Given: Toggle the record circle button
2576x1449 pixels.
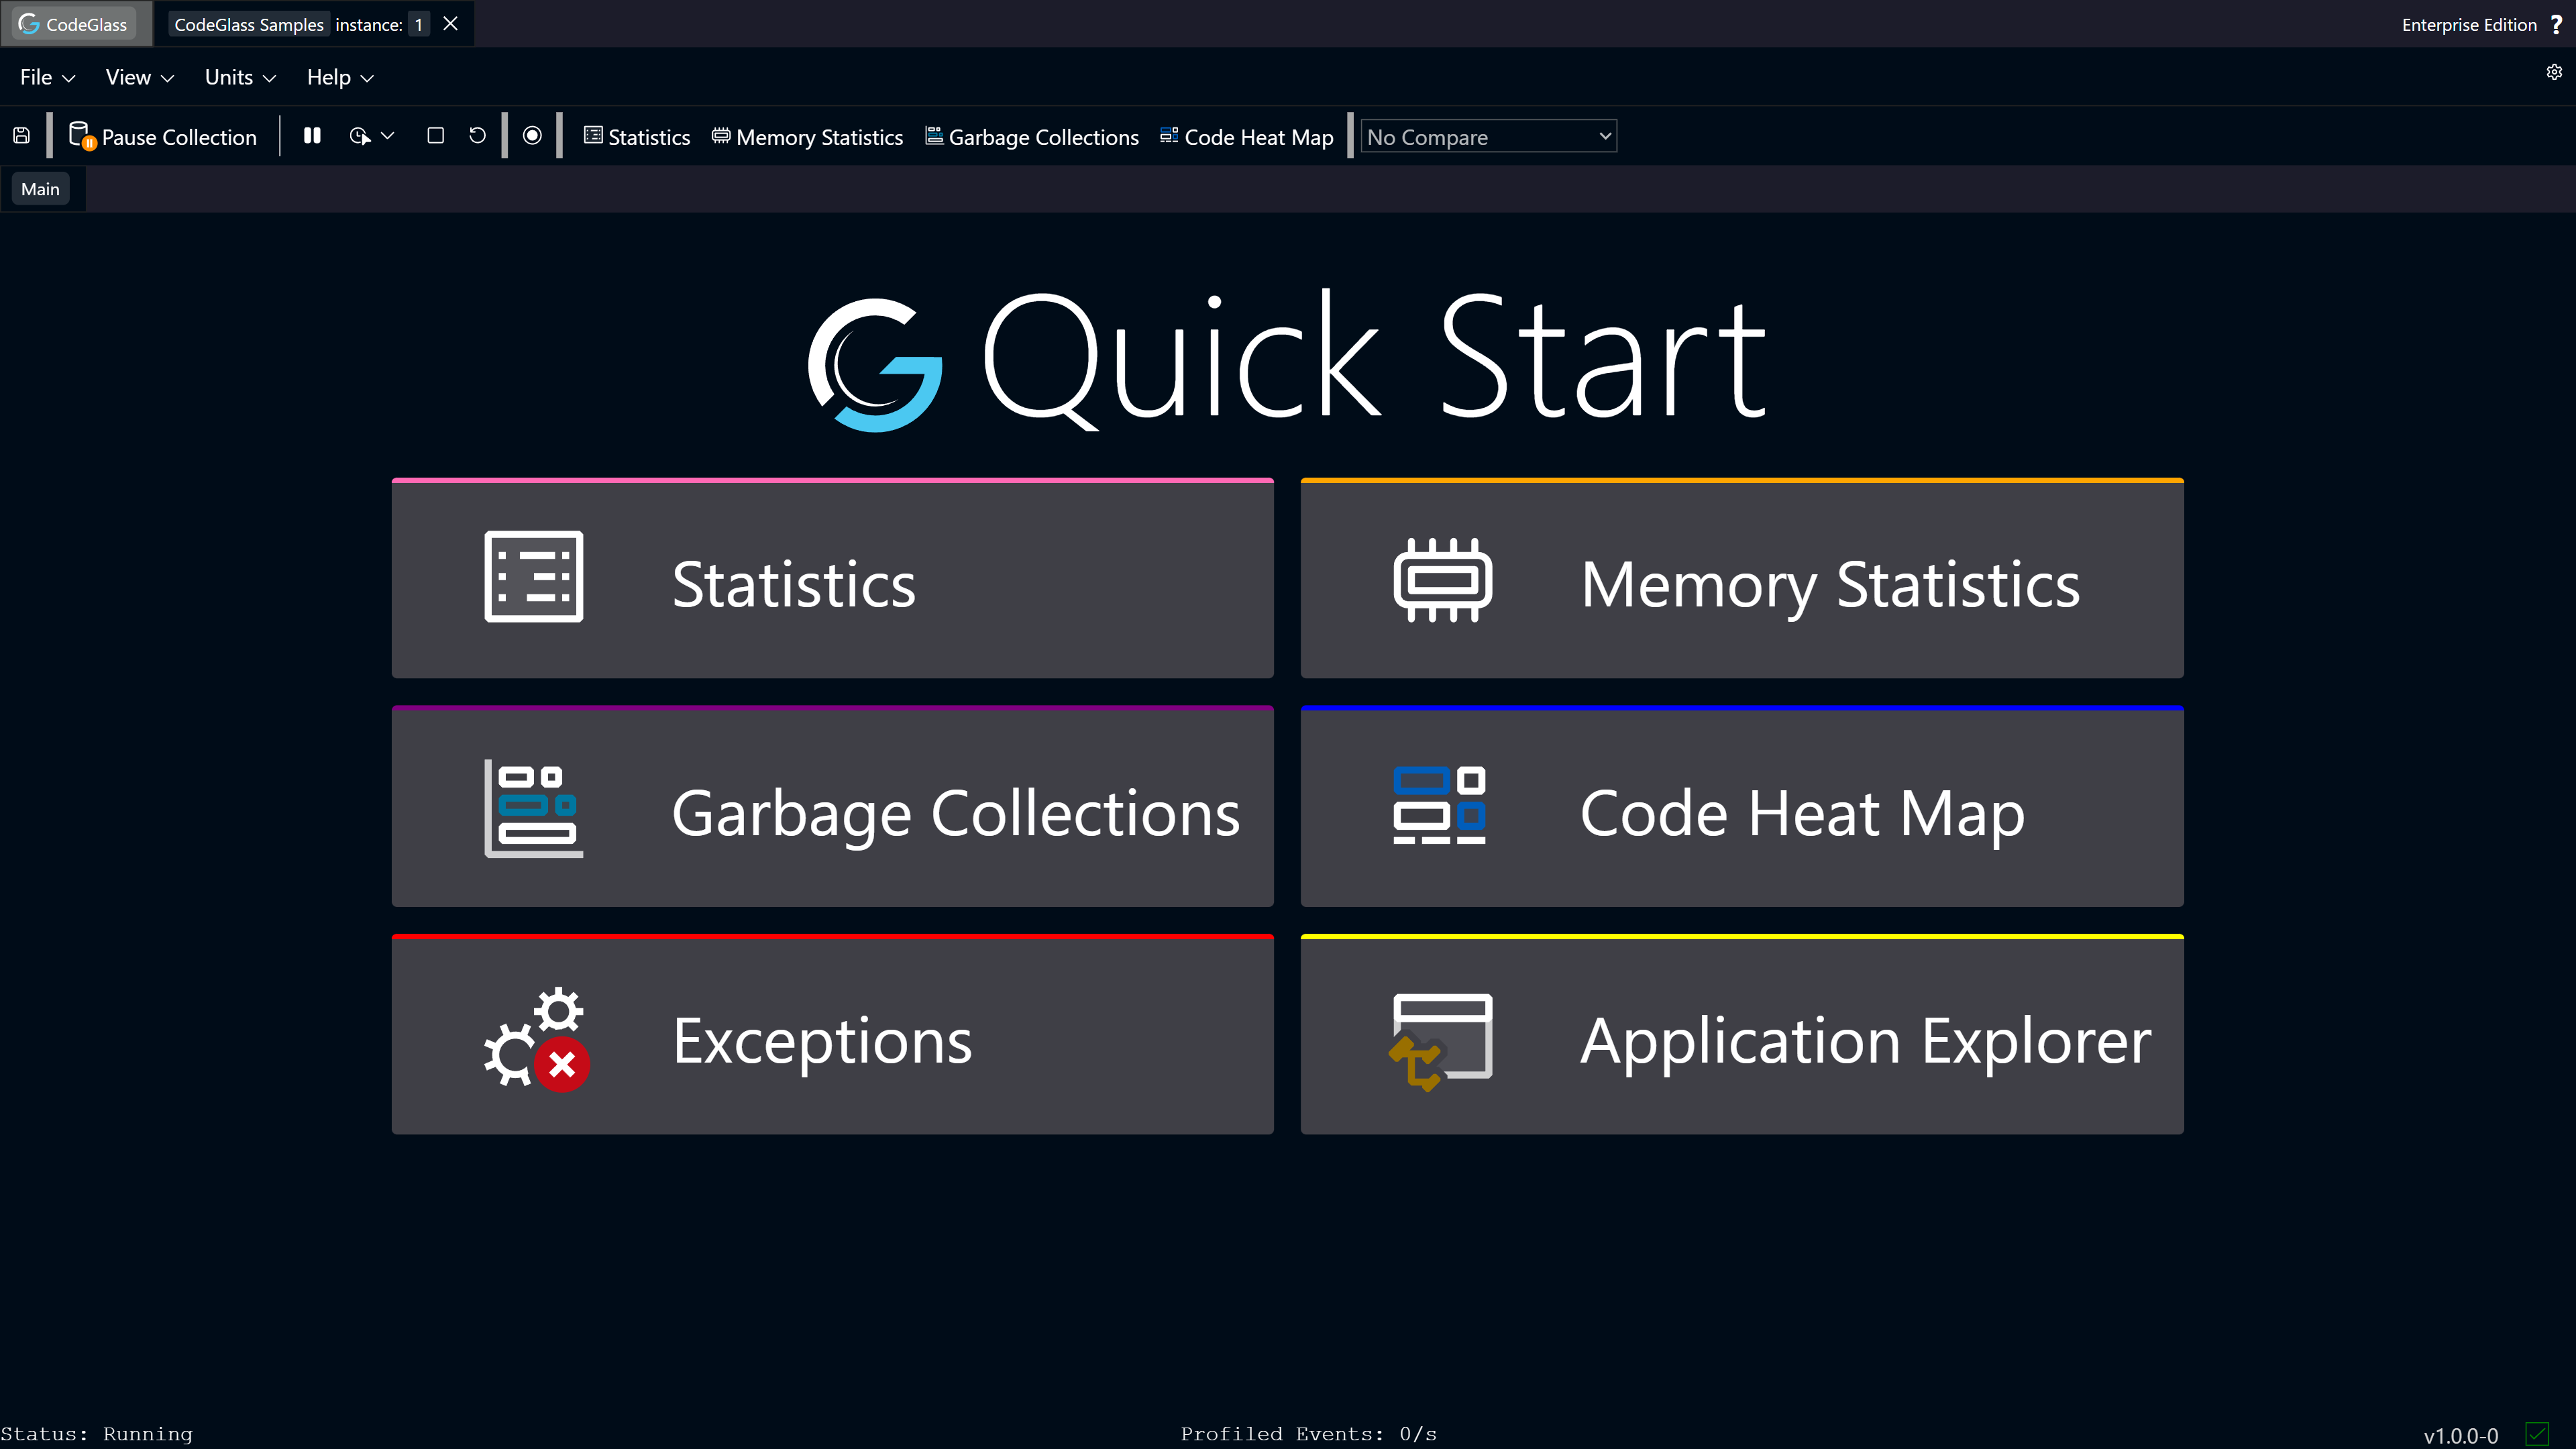Looking at the screenshot, I should [x=532, y=135].
